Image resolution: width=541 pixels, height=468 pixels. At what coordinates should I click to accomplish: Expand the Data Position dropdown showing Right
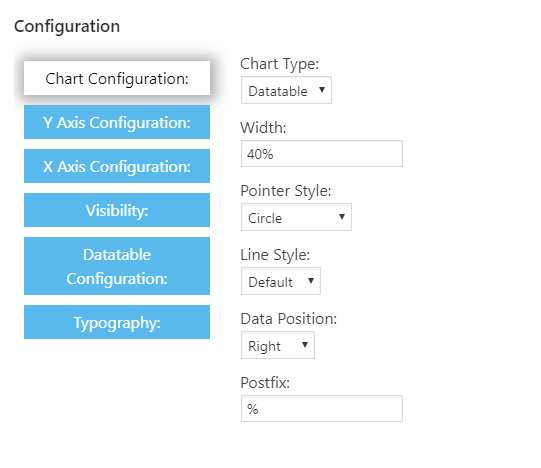pyautogui.click(x=278, y=345)
